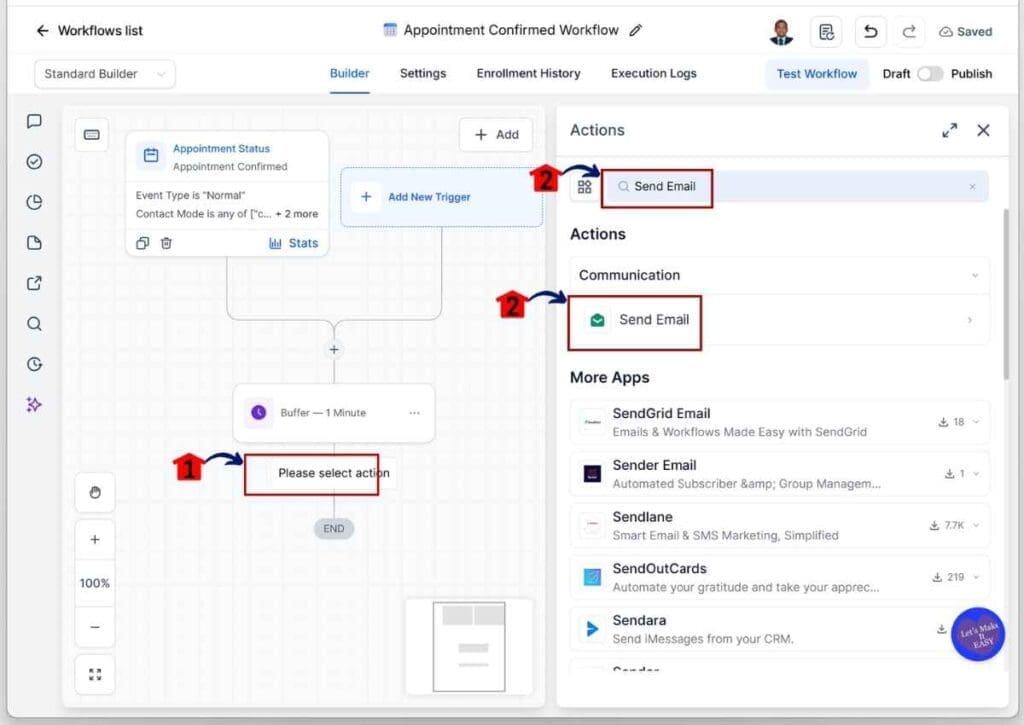The width and height of the screenshot is (1024, 725).
Task: Open Execution Logs tab
Action: (x=654, y=73)
